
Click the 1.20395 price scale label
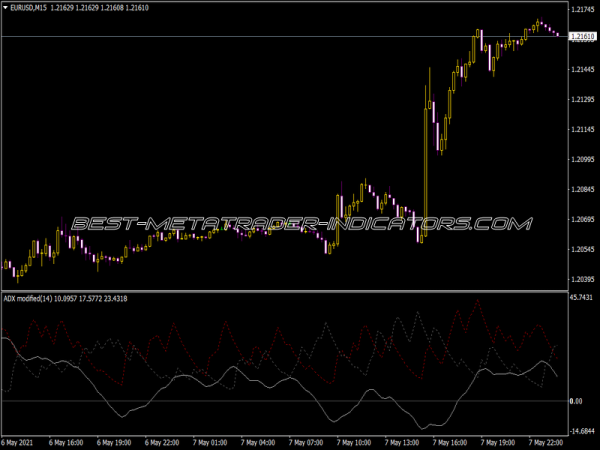[582, 279]
